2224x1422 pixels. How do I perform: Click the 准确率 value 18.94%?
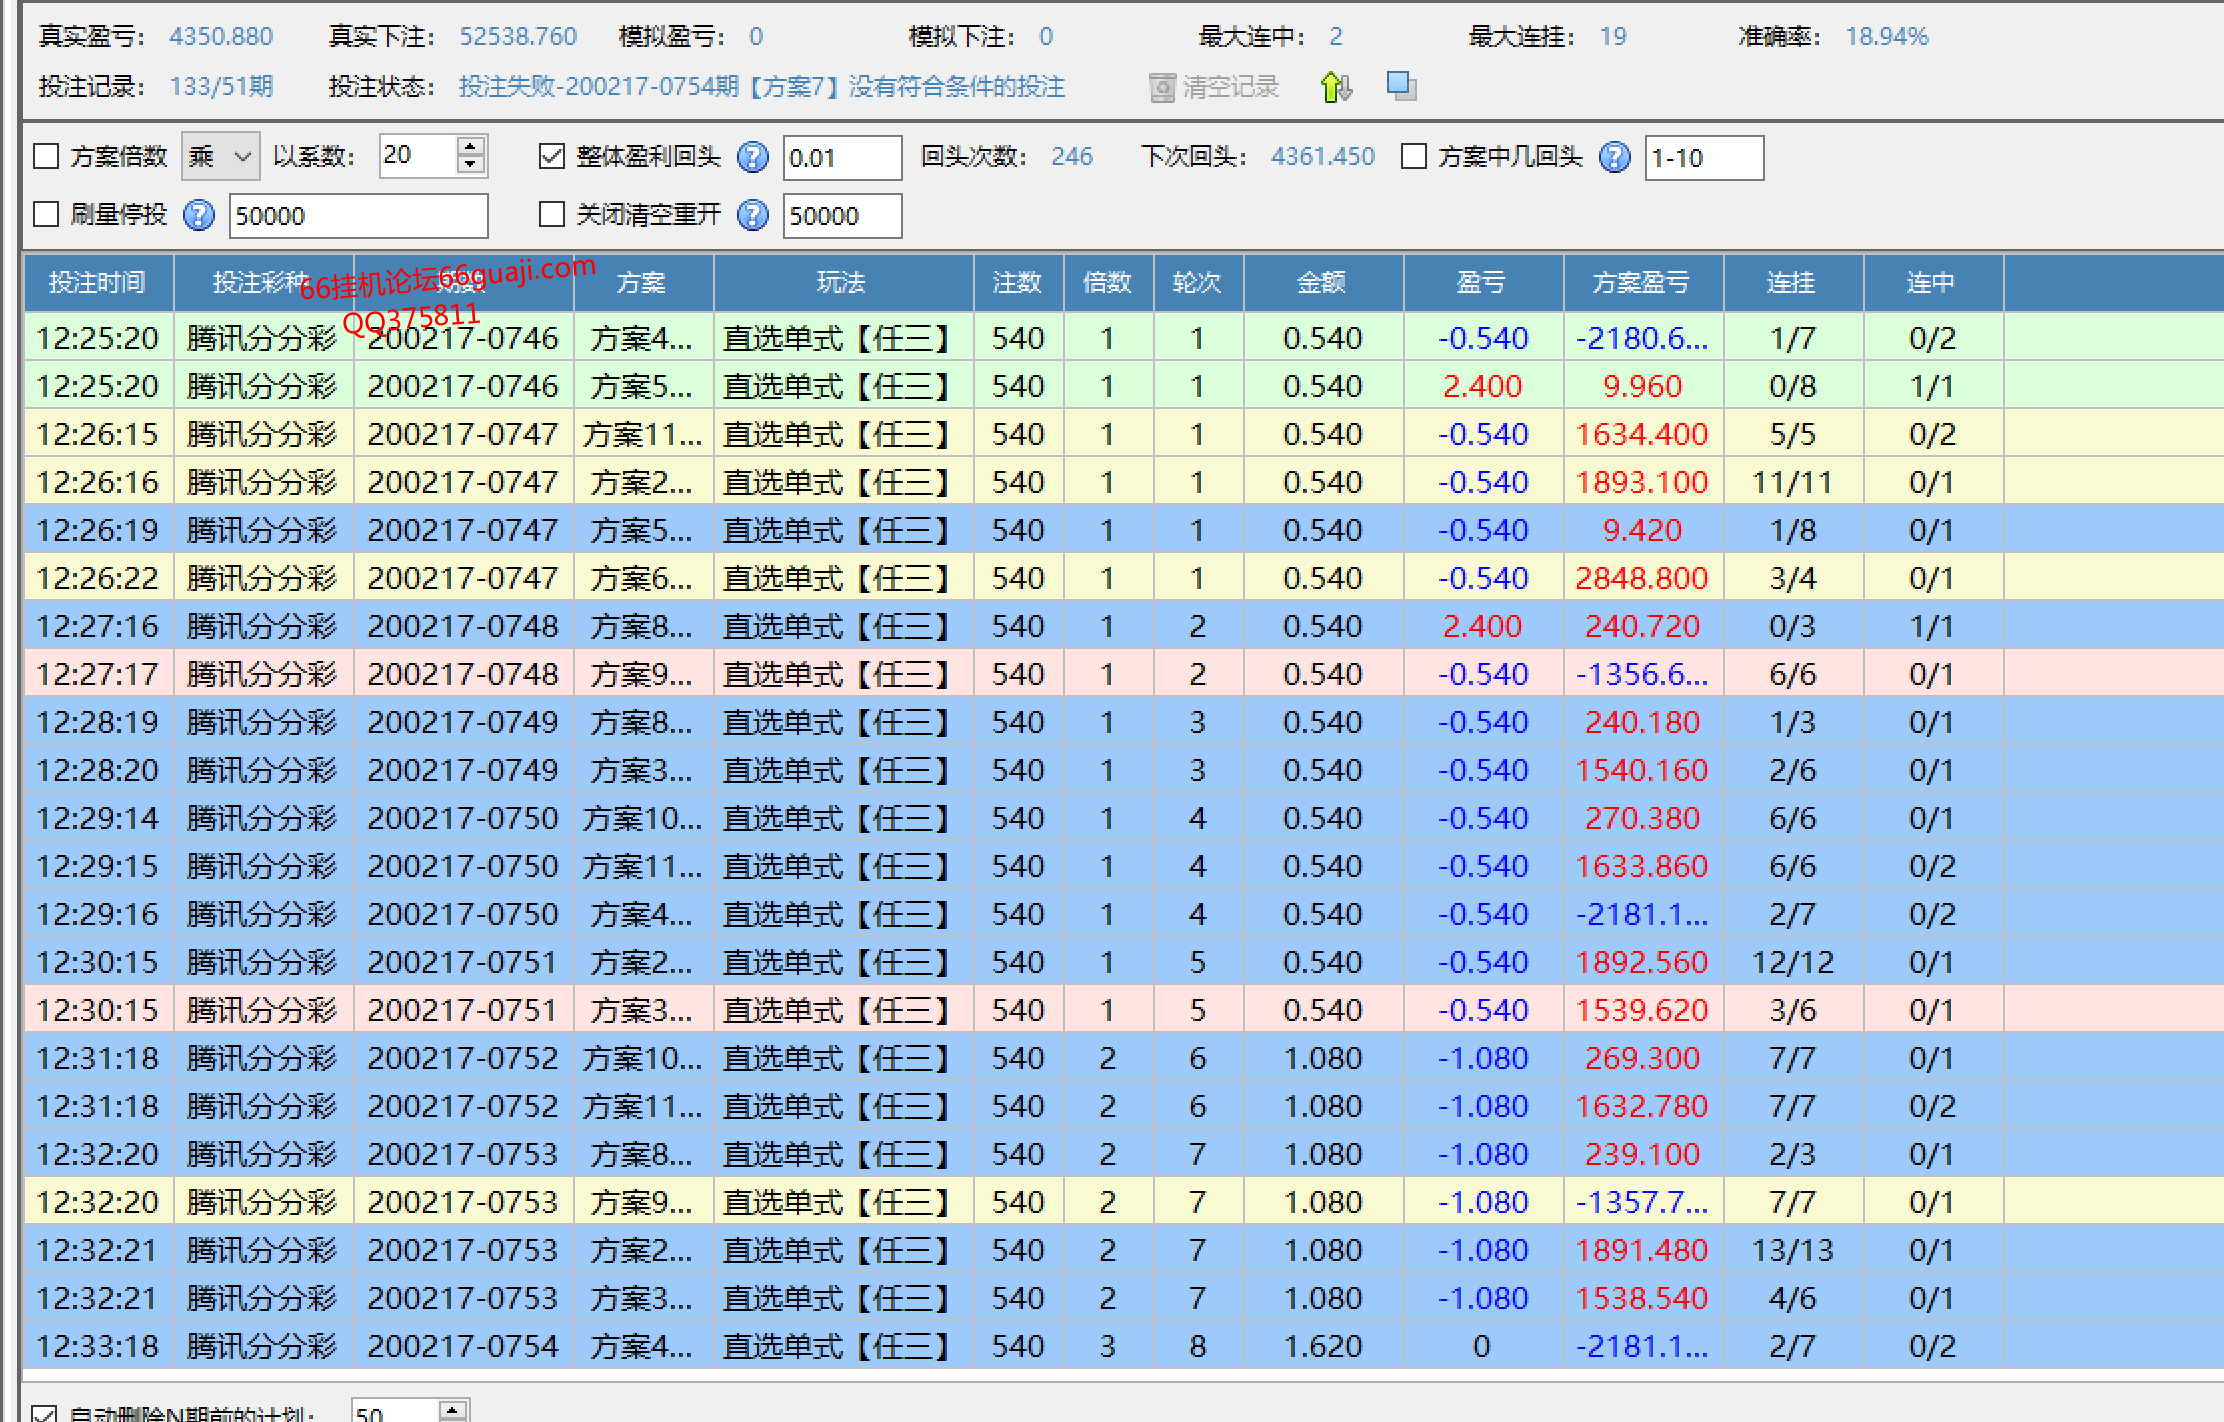[1887, 37]
